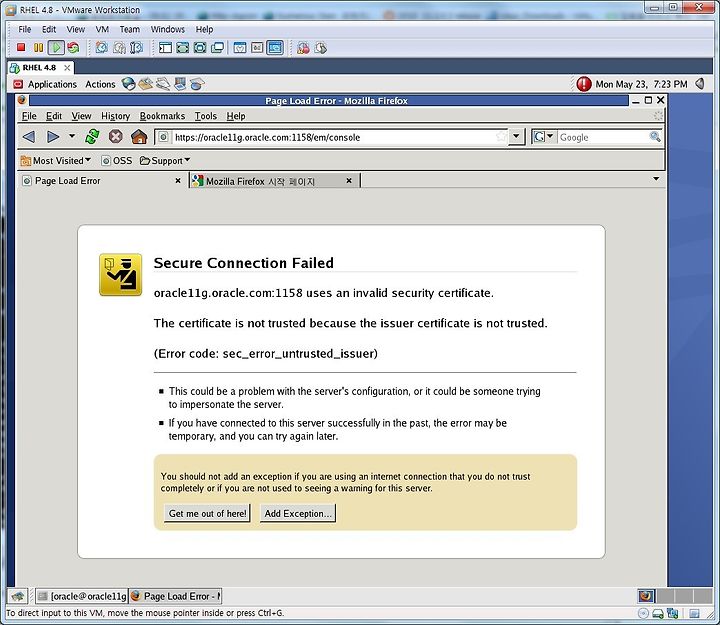Open the GNOME Applications menu

click(52, 84)
